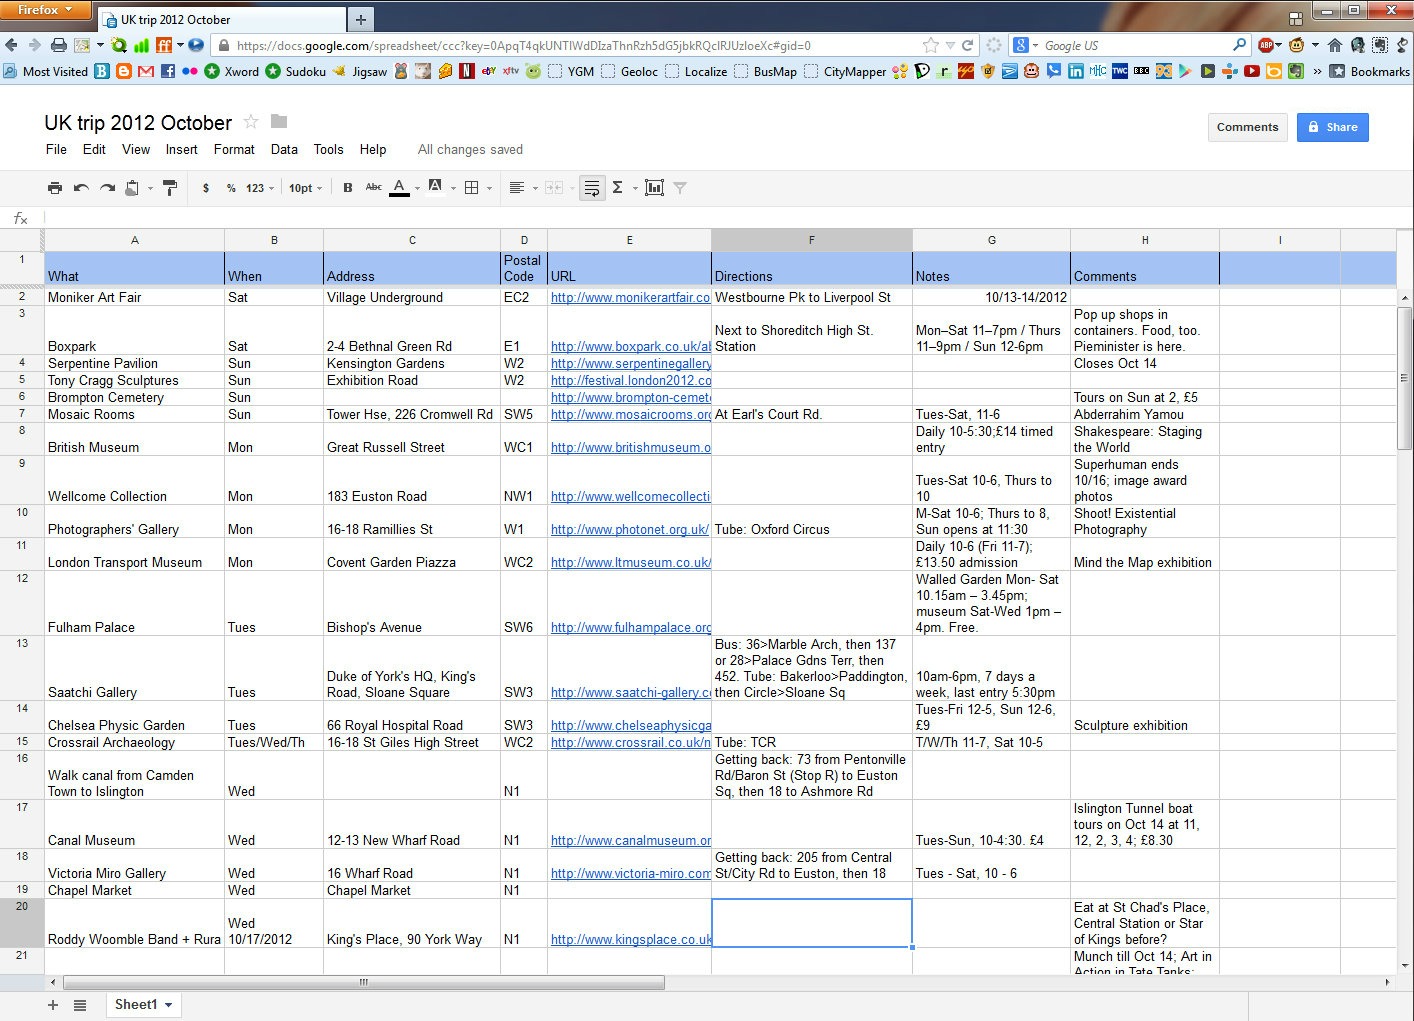Viewport: 1414px width, 1021px height.
Task: Open the Tools menu
Action: pyautogui.click(x=328, y=149)
